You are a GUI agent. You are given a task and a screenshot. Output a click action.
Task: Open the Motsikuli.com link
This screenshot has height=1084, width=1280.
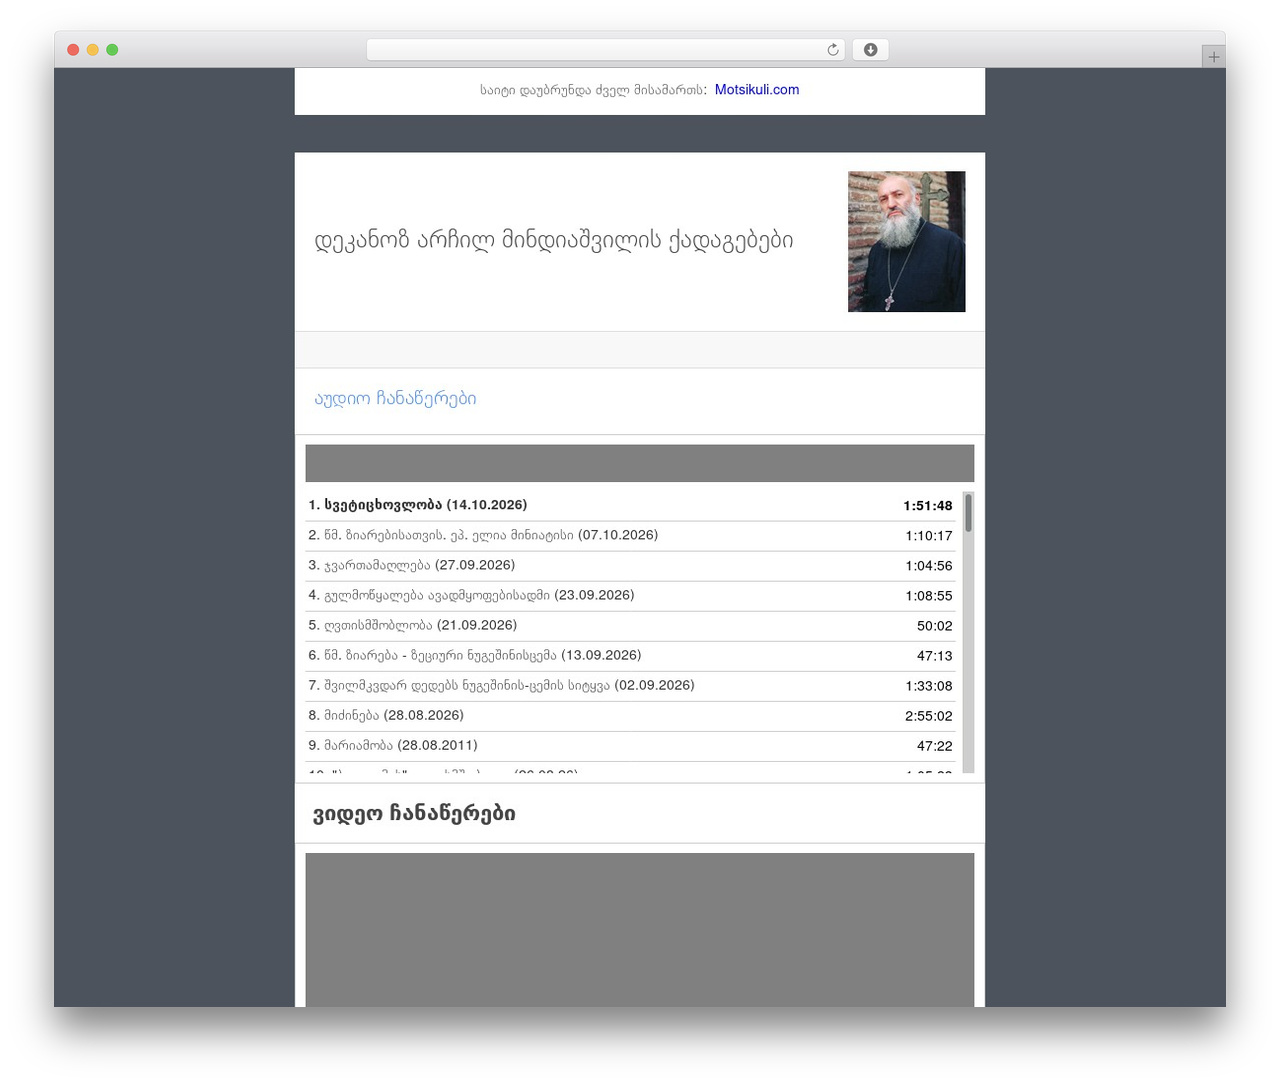[757, 90]
